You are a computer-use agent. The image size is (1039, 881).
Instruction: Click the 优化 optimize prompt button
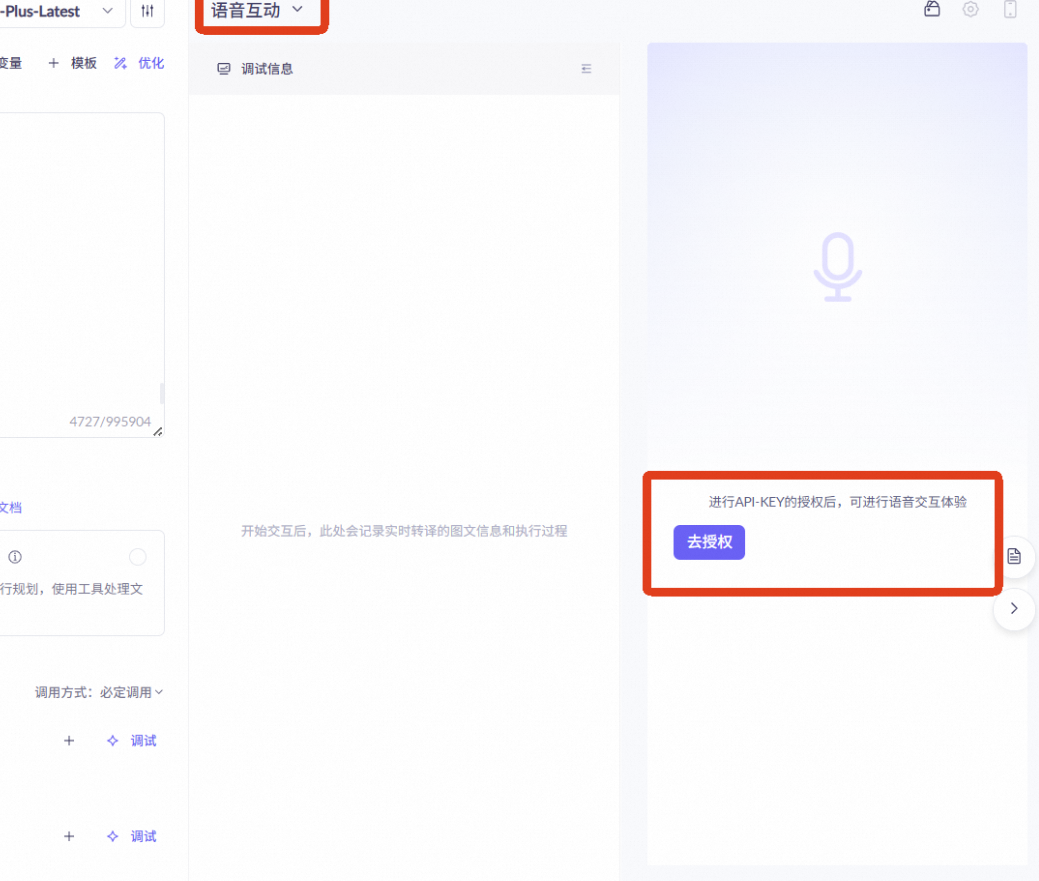150,63
